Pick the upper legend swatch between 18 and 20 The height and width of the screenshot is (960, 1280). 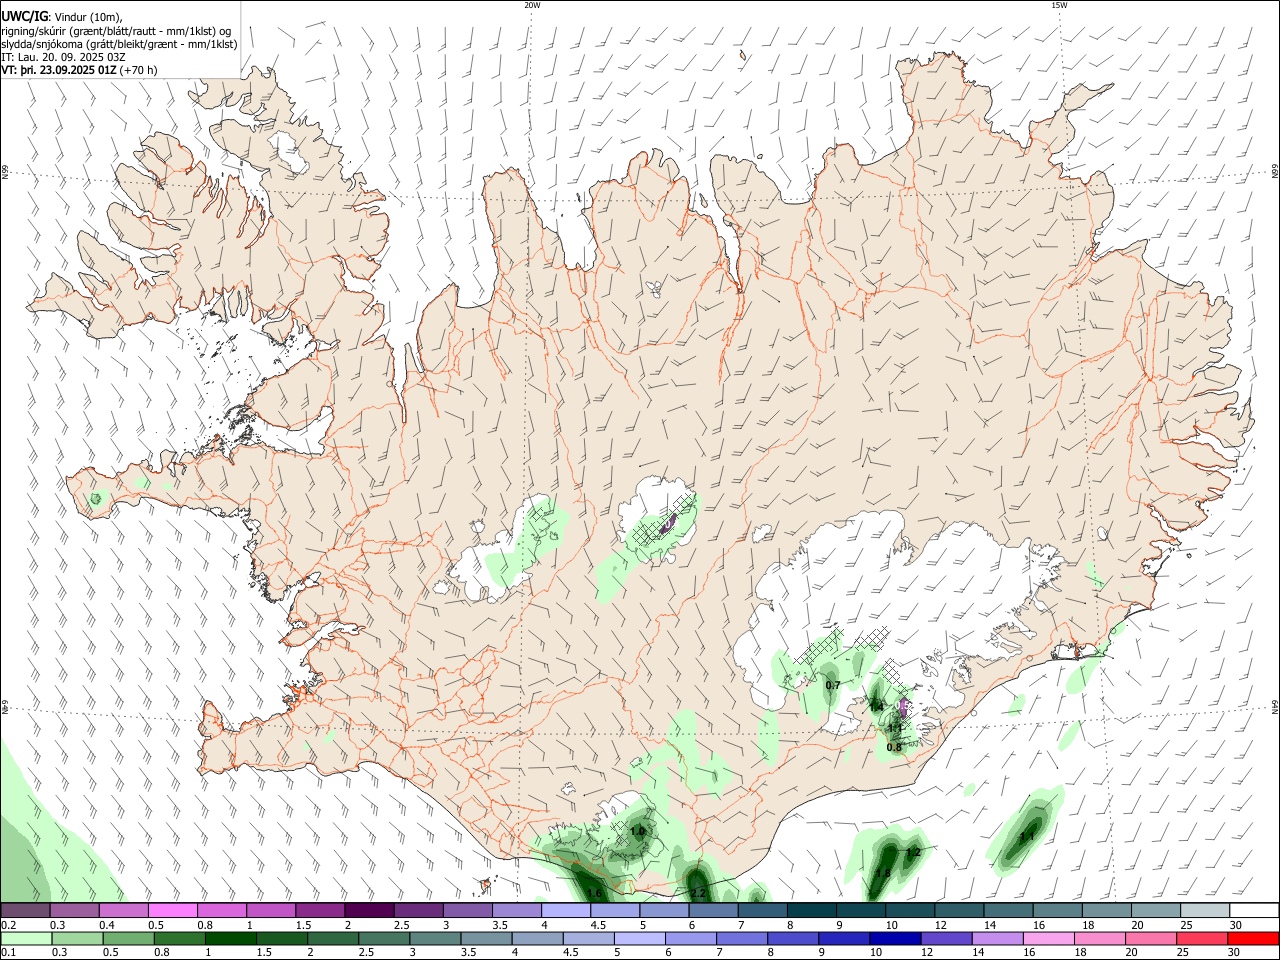[1107, 910]
